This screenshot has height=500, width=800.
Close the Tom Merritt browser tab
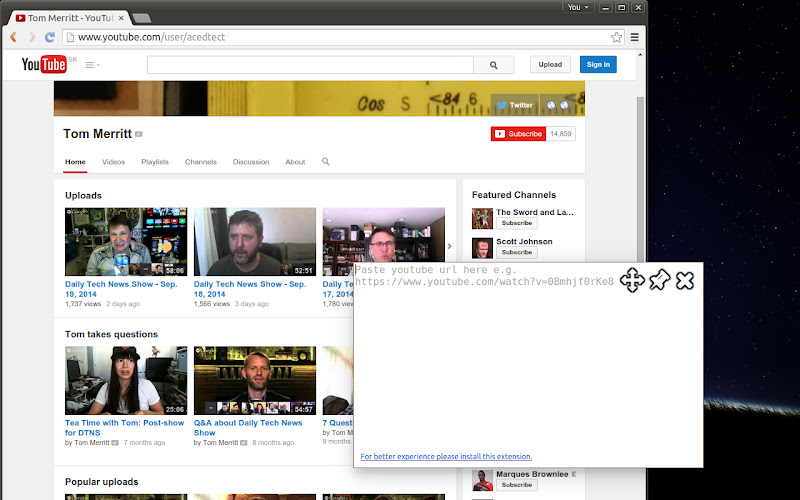[121, 18]
